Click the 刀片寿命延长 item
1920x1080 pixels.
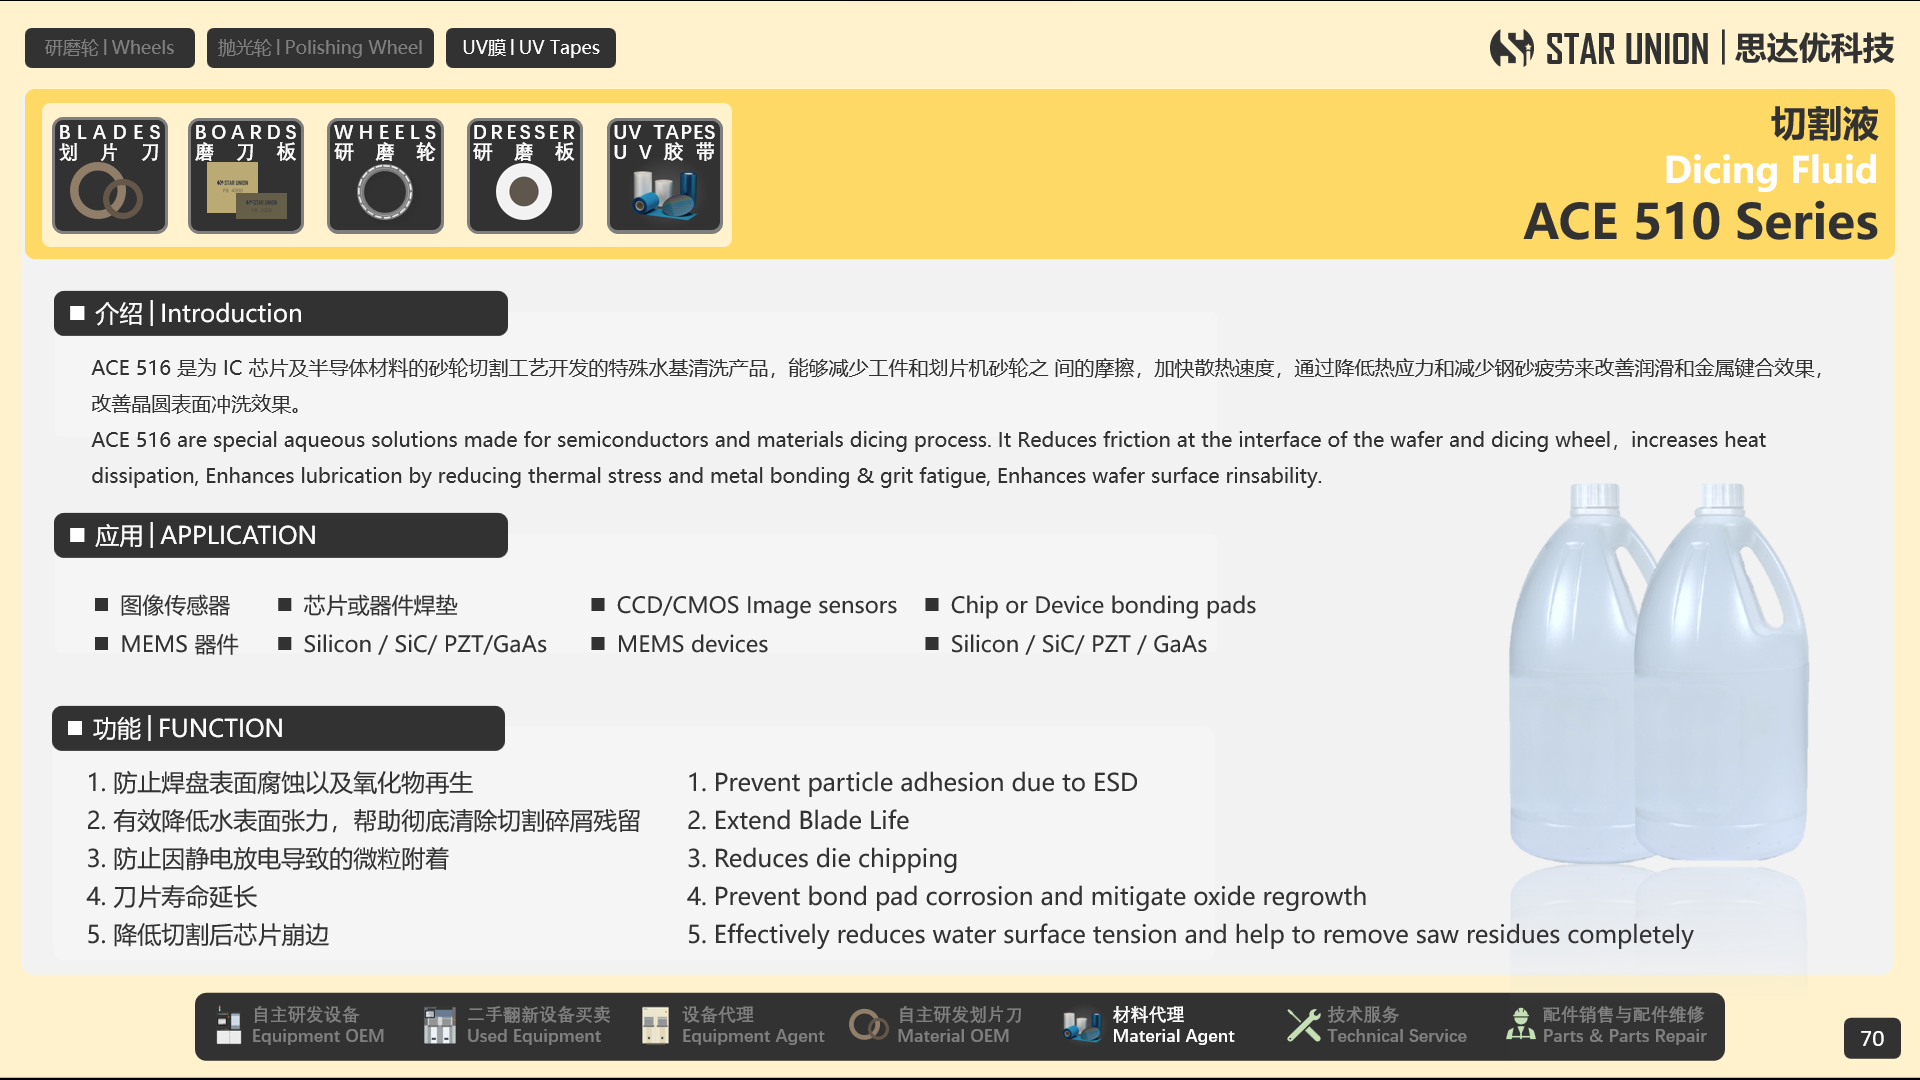click(x=172, y=896)
